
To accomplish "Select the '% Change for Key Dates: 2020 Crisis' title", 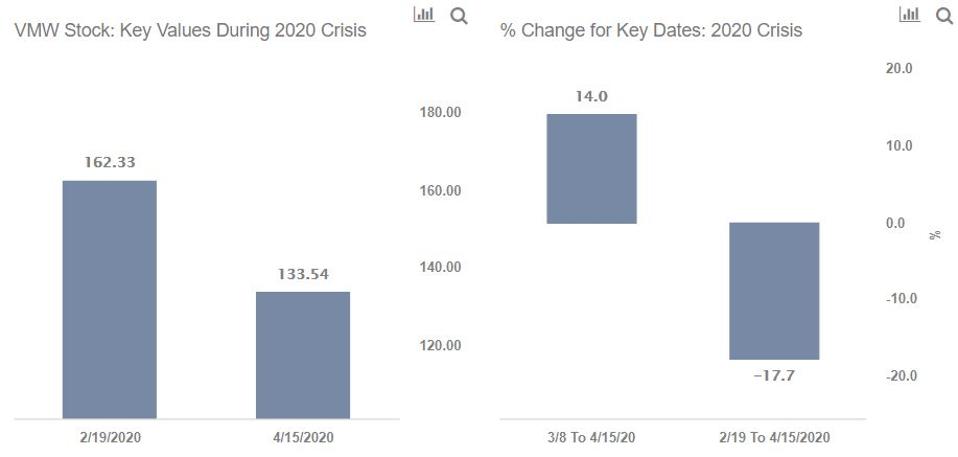I will pos(651,31).
